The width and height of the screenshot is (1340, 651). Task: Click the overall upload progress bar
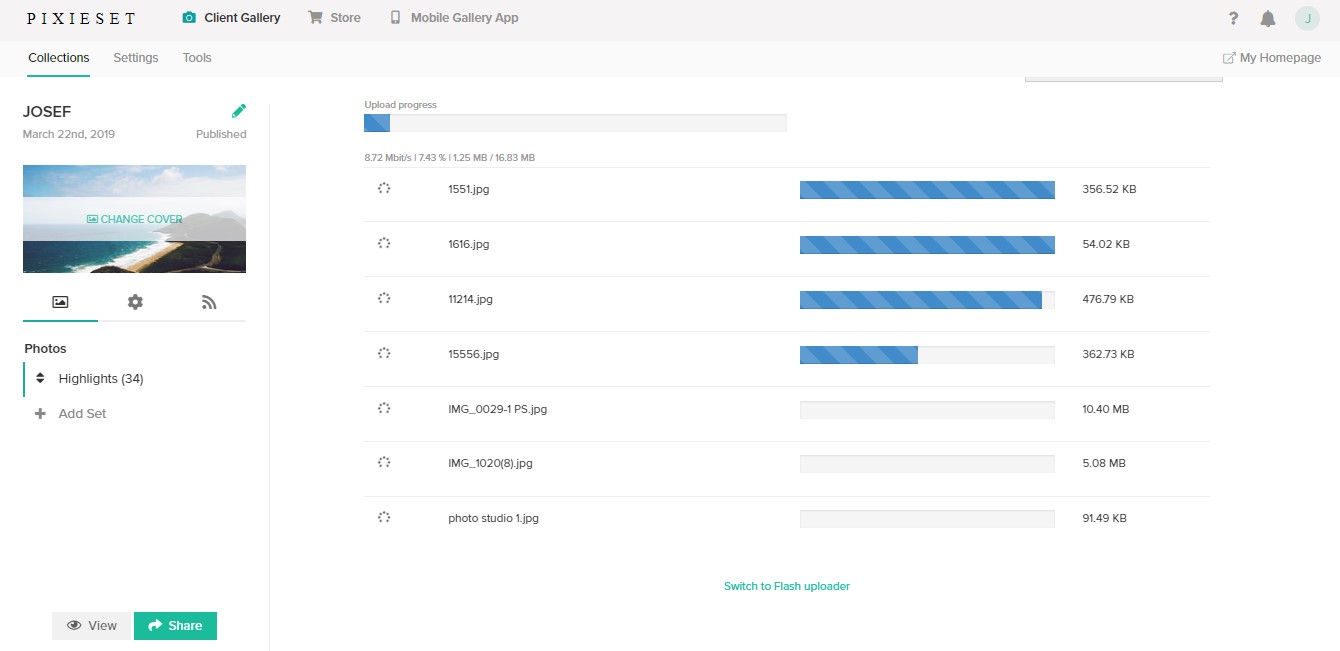pos(575,123)
